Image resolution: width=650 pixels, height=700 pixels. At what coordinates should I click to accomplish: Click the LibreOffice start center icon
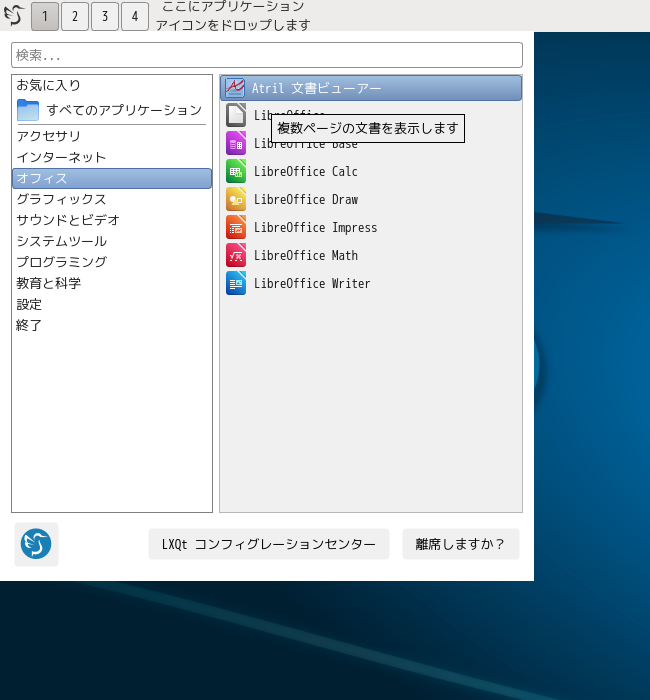(x=236, y=115)
